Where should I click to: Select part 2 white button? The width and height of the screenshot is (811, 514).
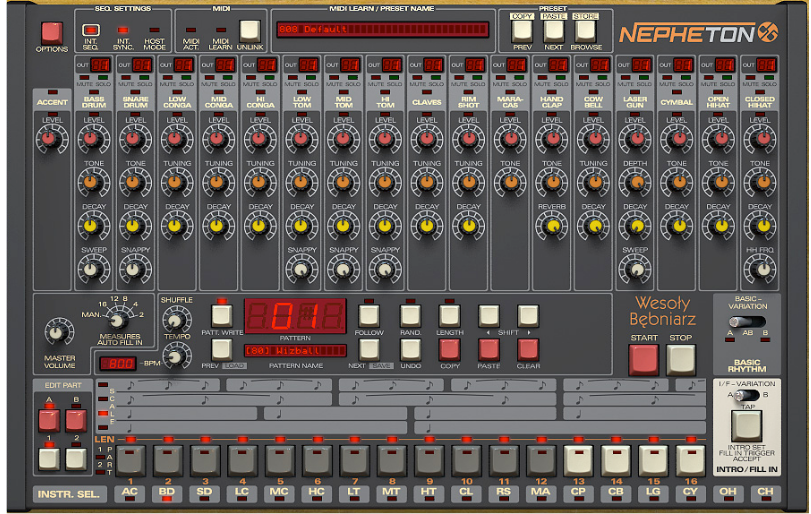(76, 459)
